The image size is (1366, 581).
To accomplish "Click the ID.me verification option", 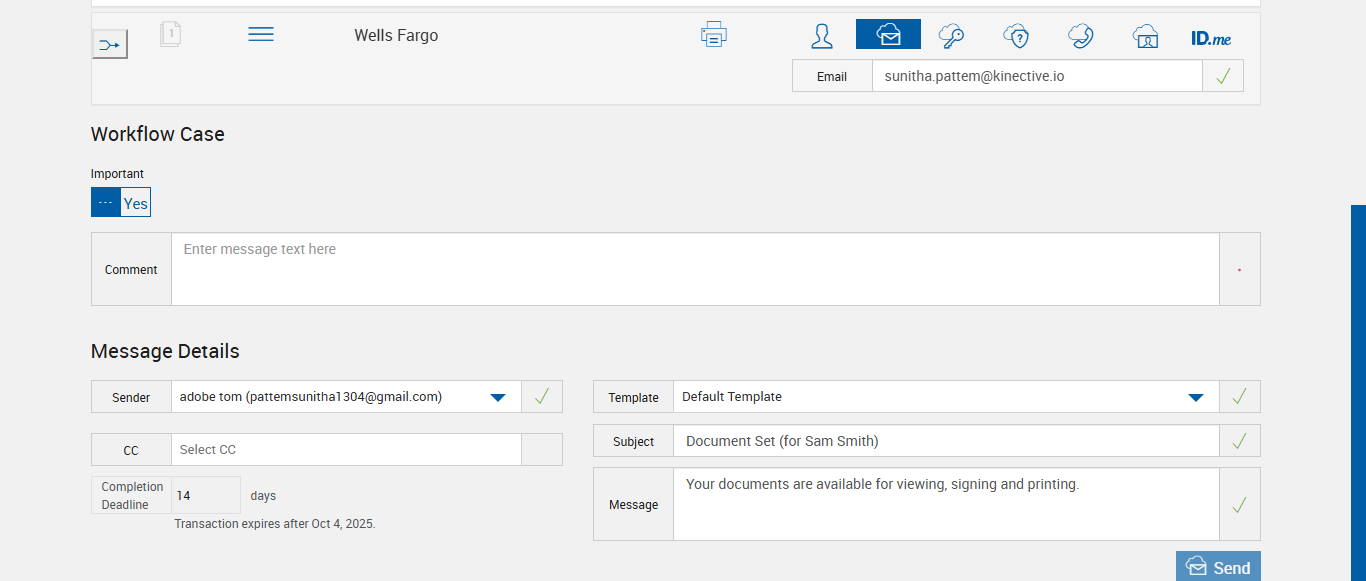I will (1211, 38).
